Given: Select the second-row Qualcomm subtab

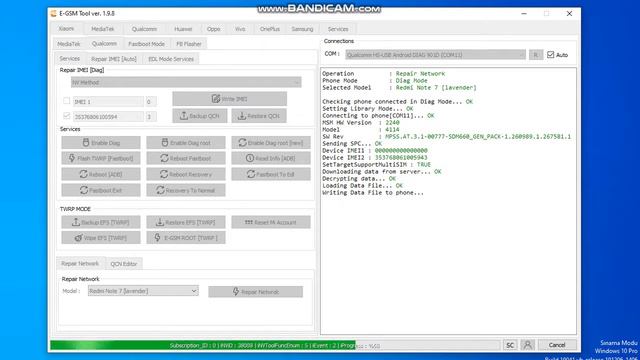Looking at the screenshot, I should 104,43.
